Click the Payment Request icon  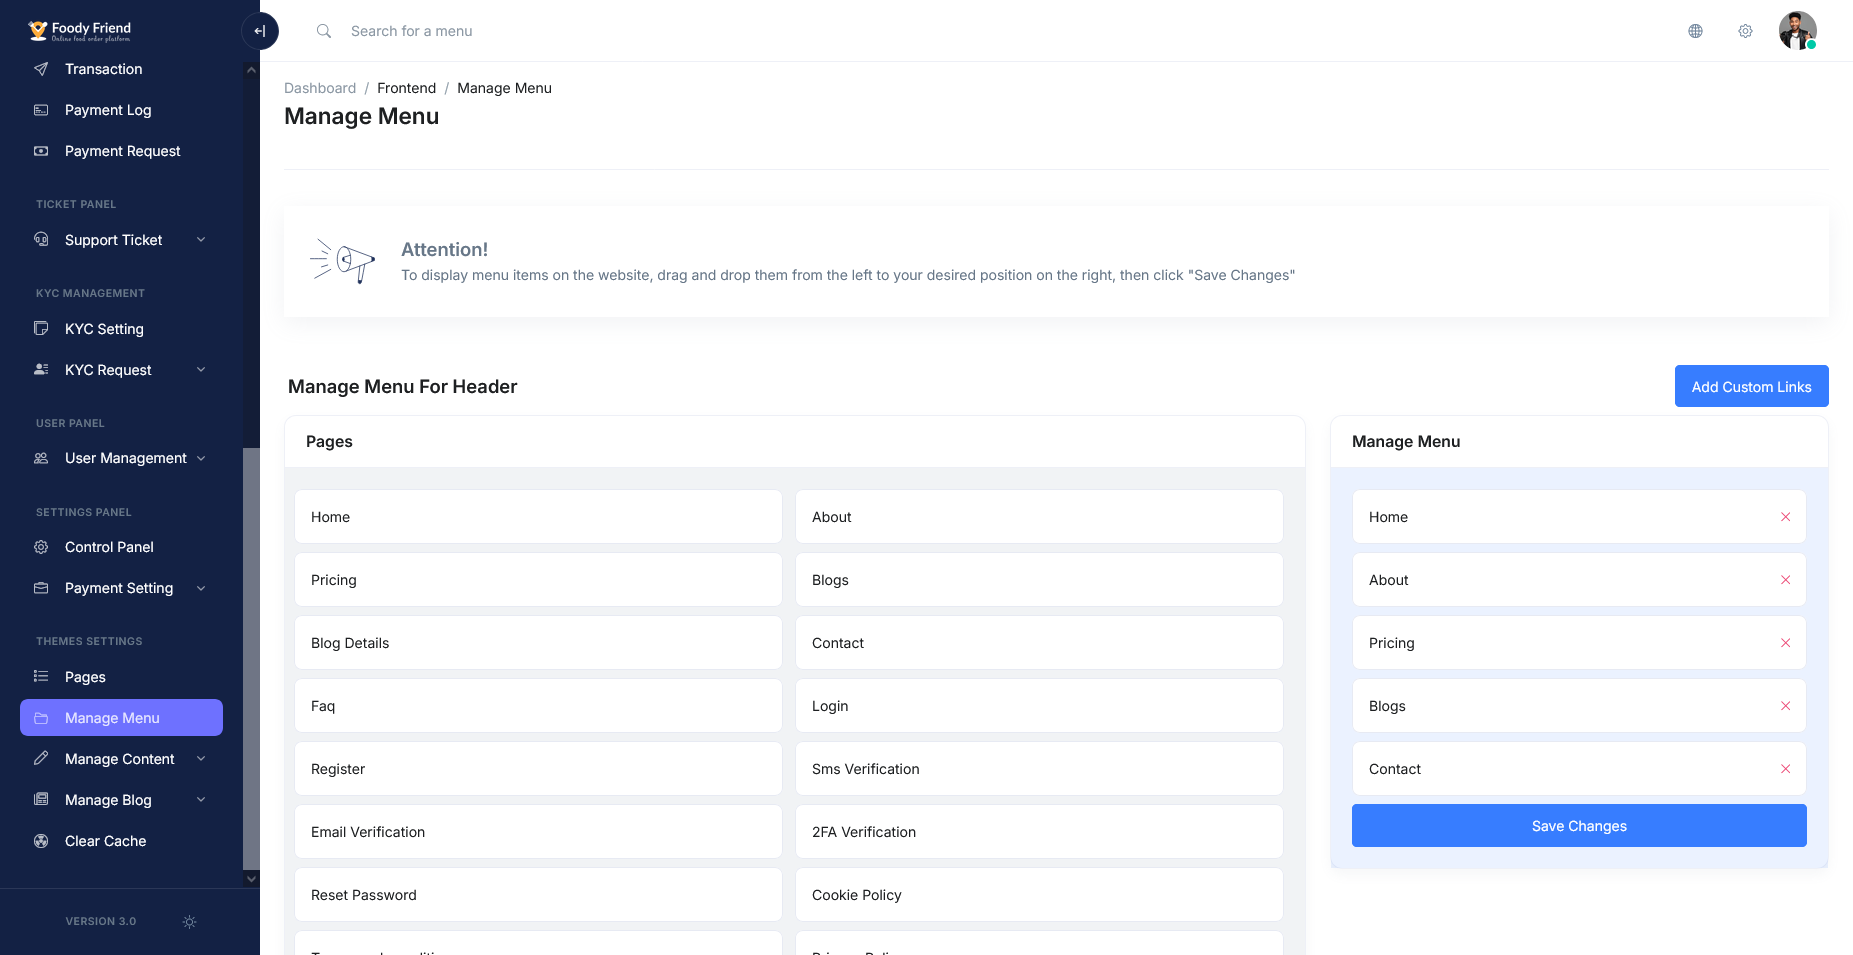click(41, 151)
